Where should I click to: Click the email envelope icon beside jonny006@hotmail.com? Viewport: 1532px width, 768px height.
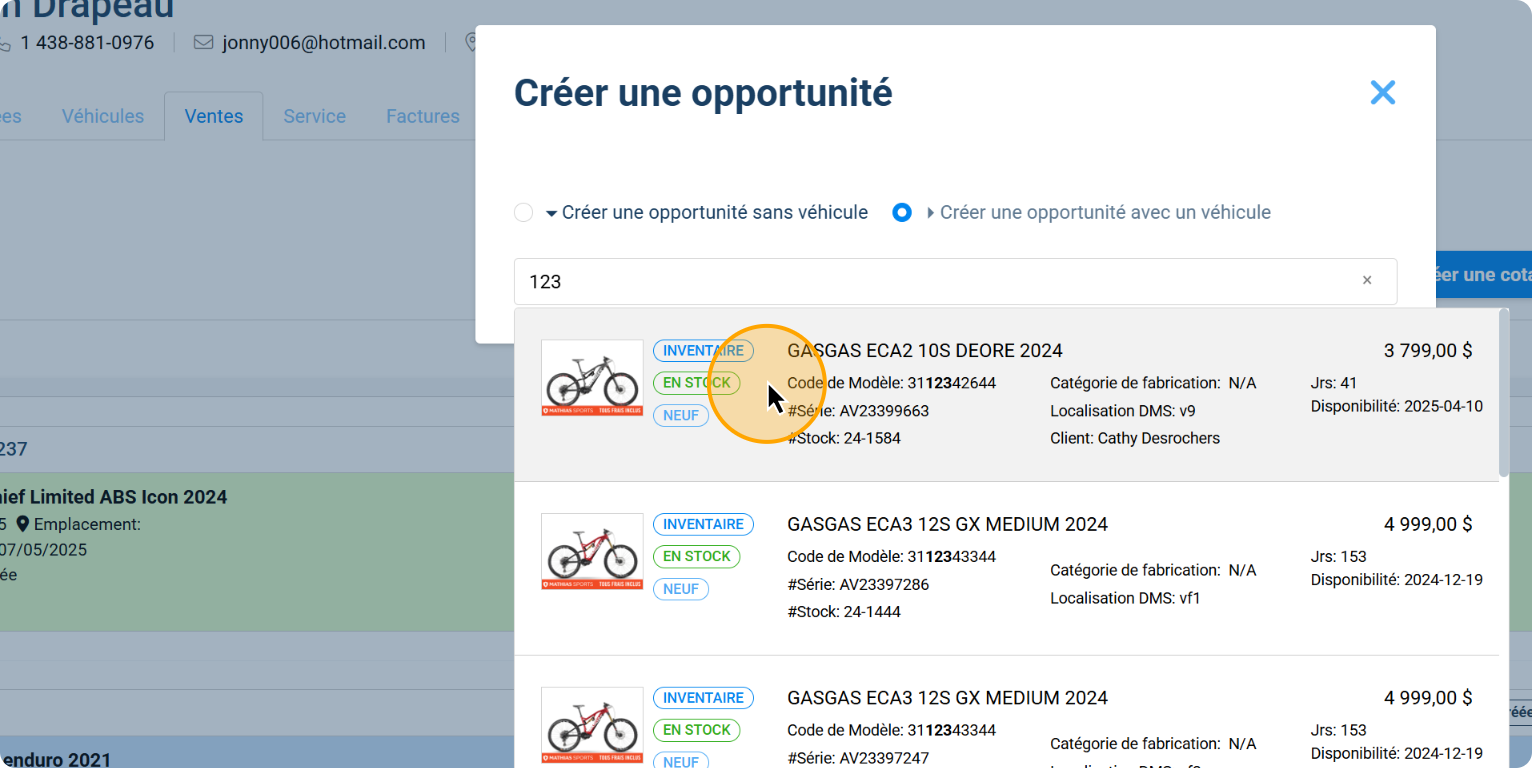(204, 43)
